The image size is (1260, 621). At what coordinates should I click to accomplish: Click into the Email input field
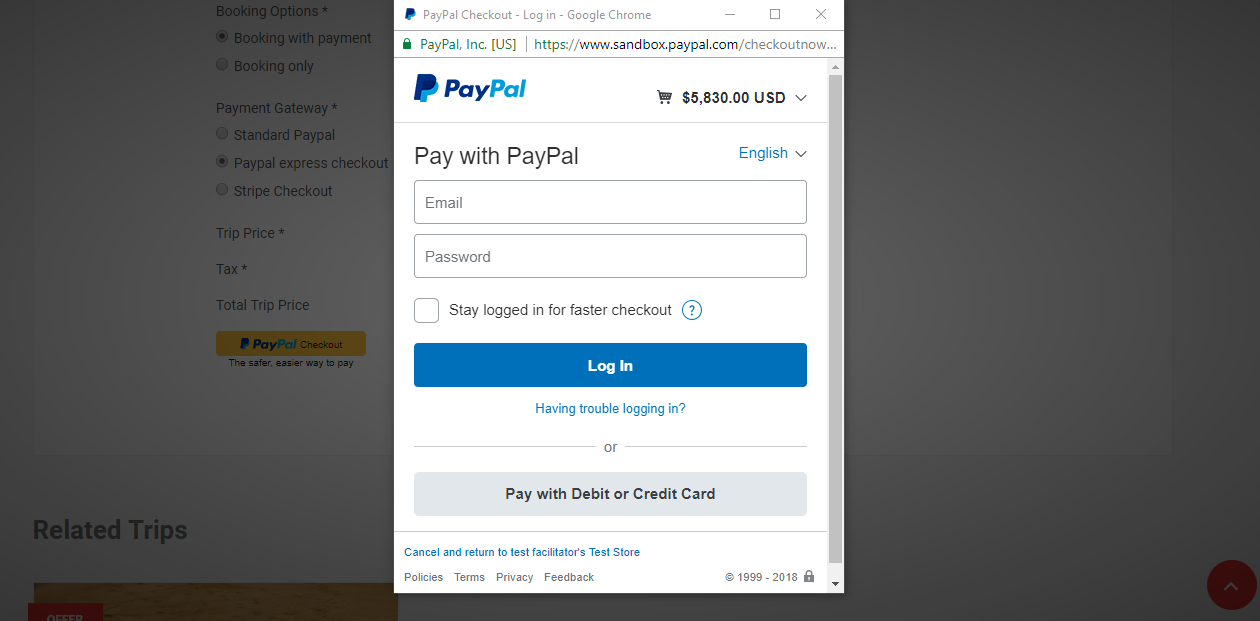click(610, 202)
